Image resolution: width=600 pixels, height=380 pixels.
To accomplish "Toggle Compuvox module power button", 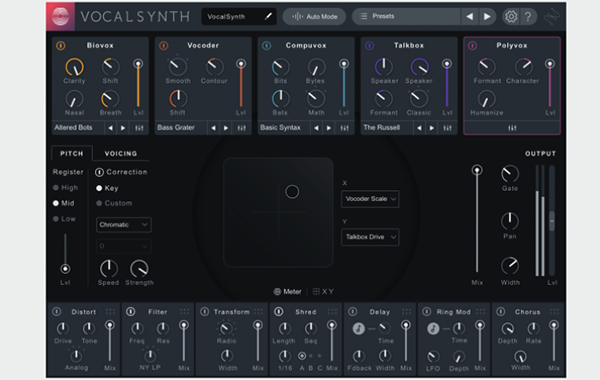I will pos(267,46).
